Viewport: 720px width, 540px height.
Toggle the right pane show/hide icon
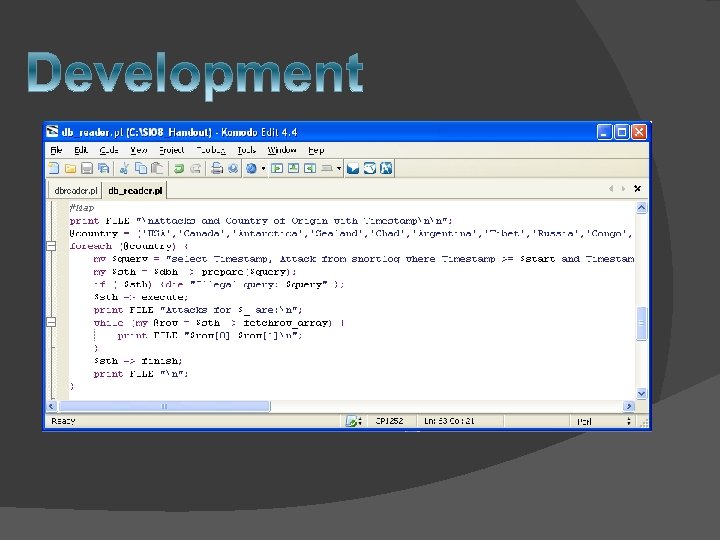point(386,169)
